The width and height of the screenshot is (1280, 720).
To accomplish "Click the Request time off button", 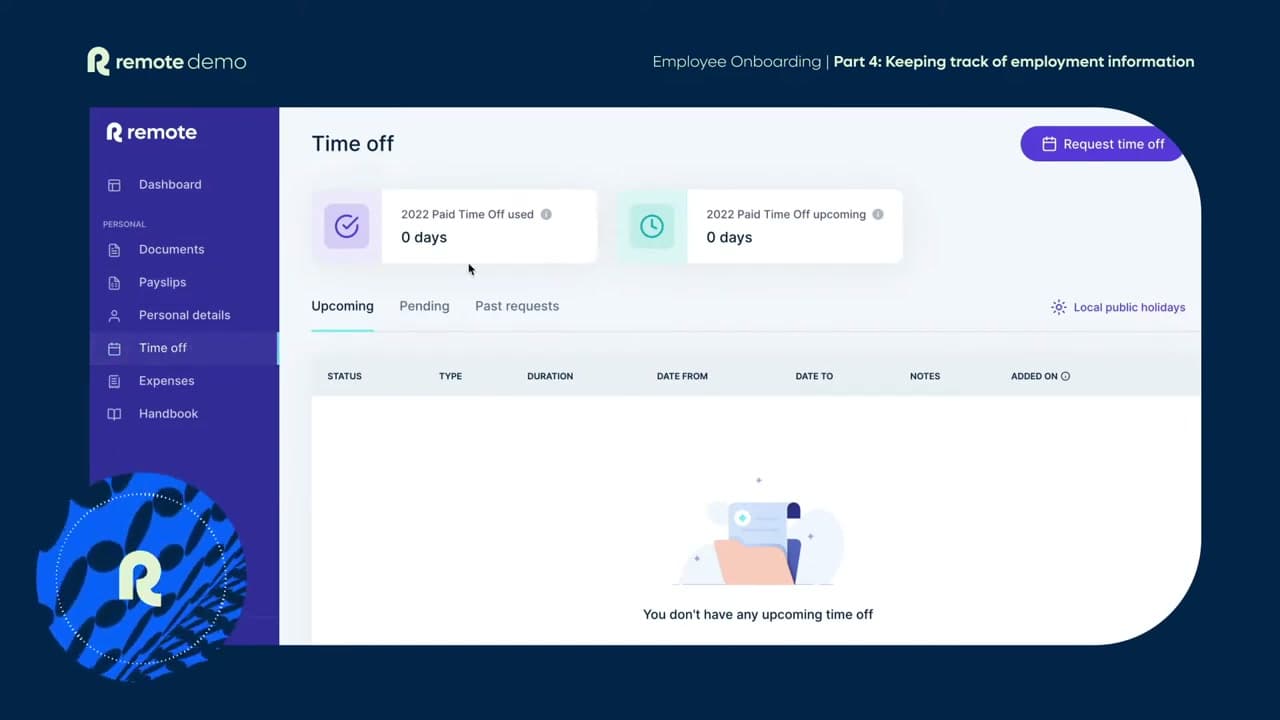I will coord(1102,144).
